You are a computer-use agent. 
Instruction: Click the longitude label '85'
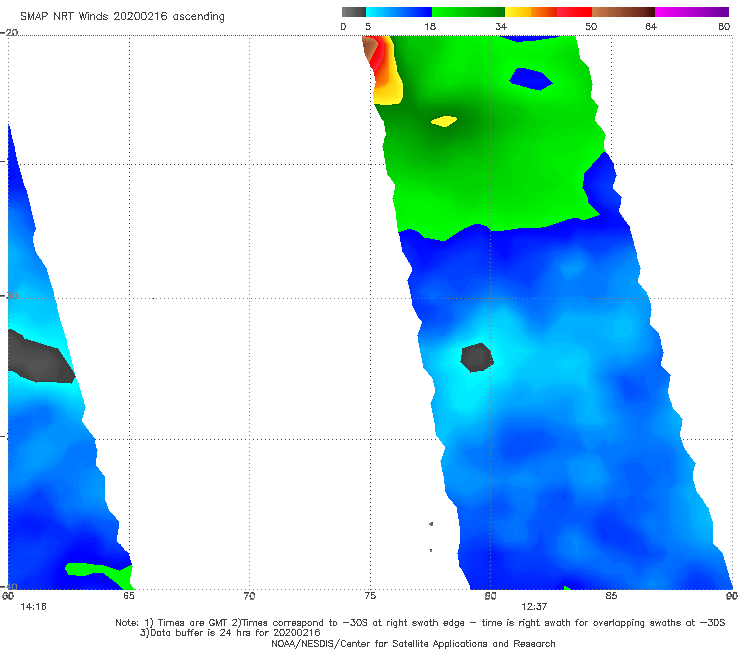pos(611,596)
